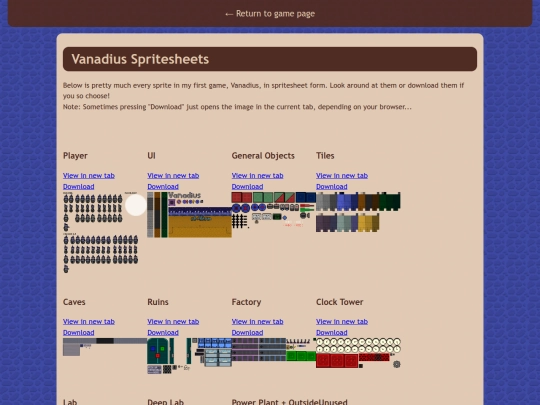540x405 pixels.
Task: Click the Ruins spritesheet preview image
Action: pos(189,356)
